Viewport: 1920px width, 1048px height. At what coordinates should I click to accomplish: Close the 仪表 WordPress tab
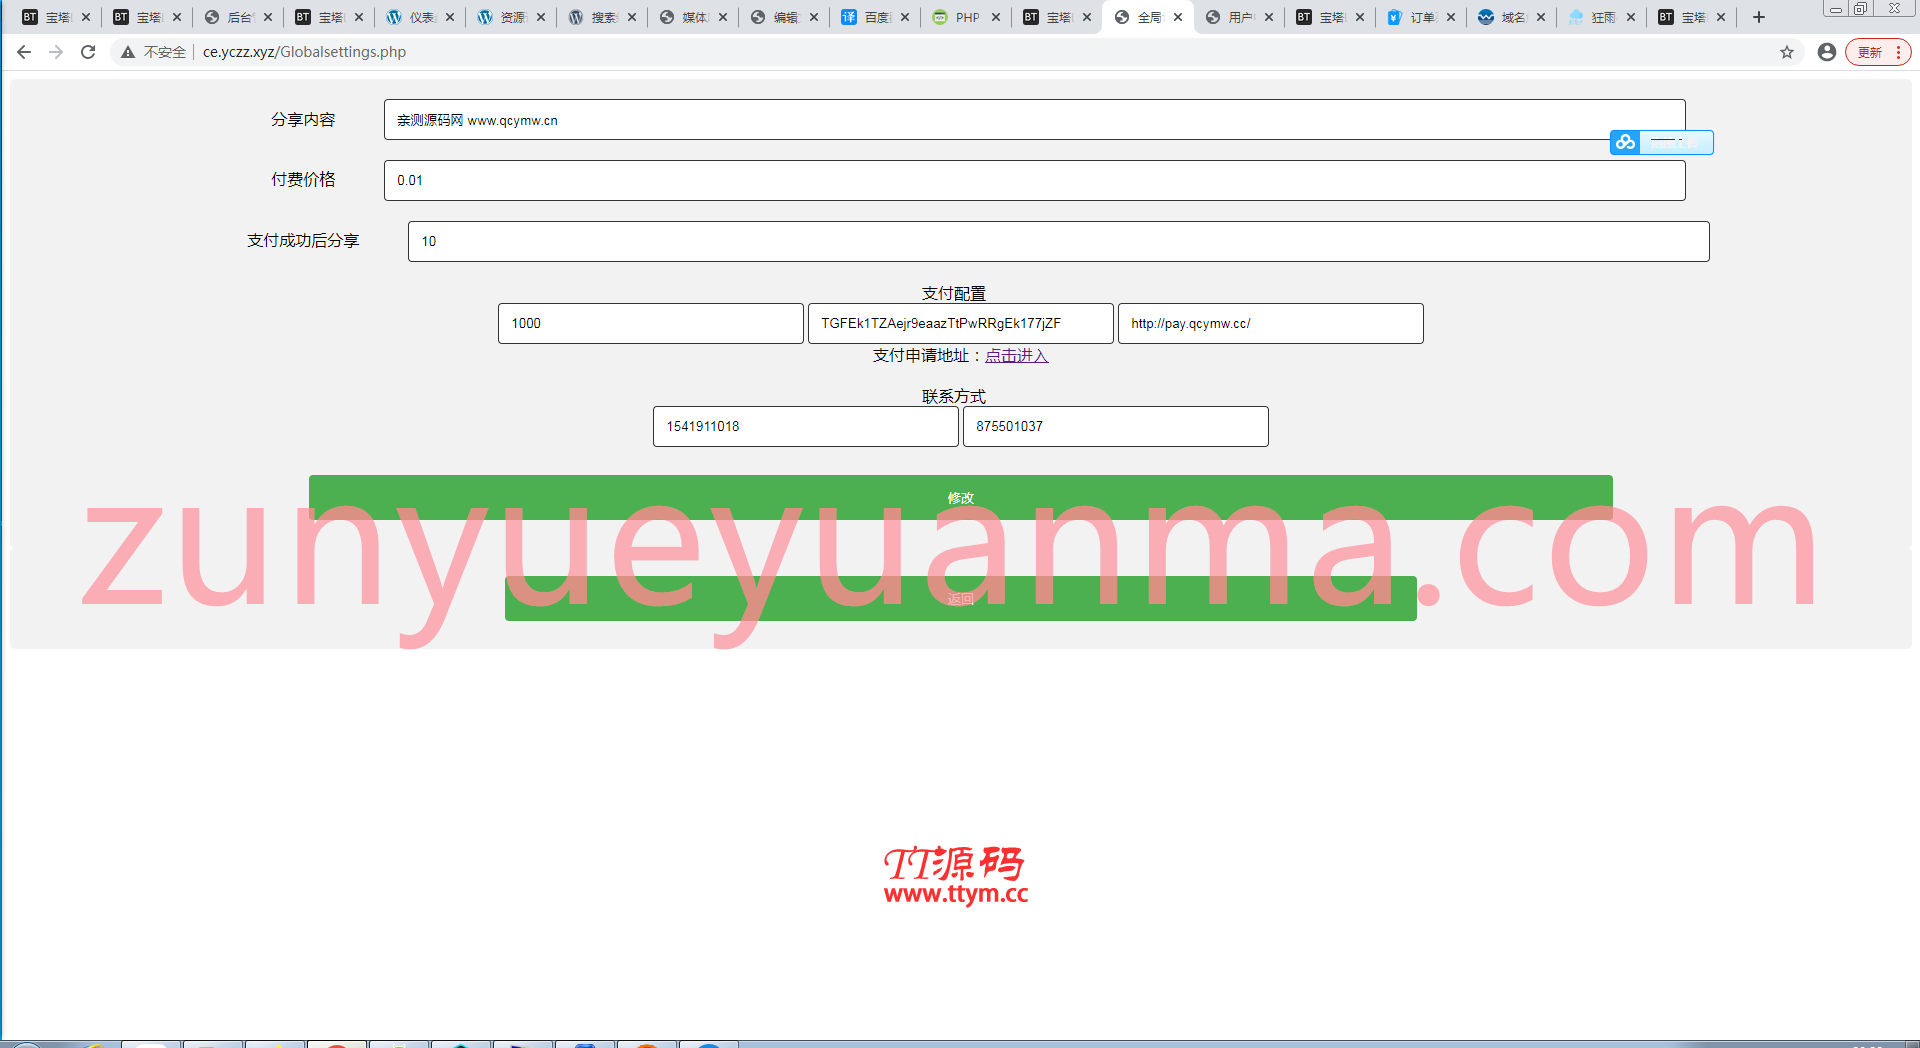[450, 17]
